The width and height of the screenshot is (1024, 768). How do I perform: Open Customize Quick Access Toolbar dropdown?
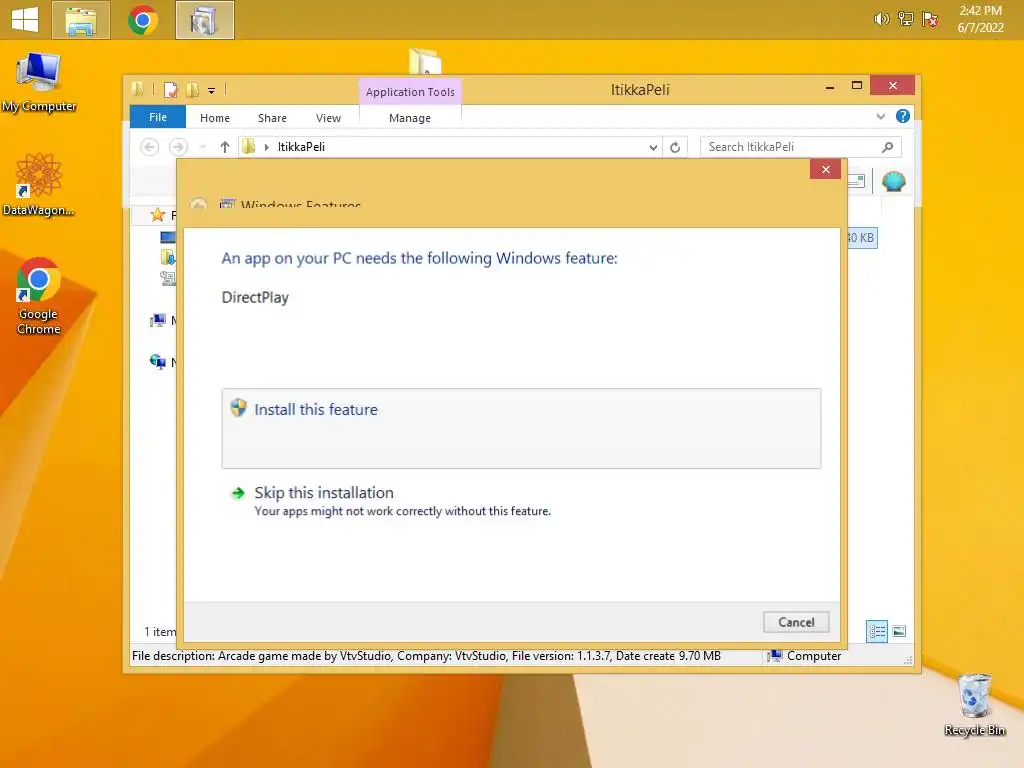(212, 91)
